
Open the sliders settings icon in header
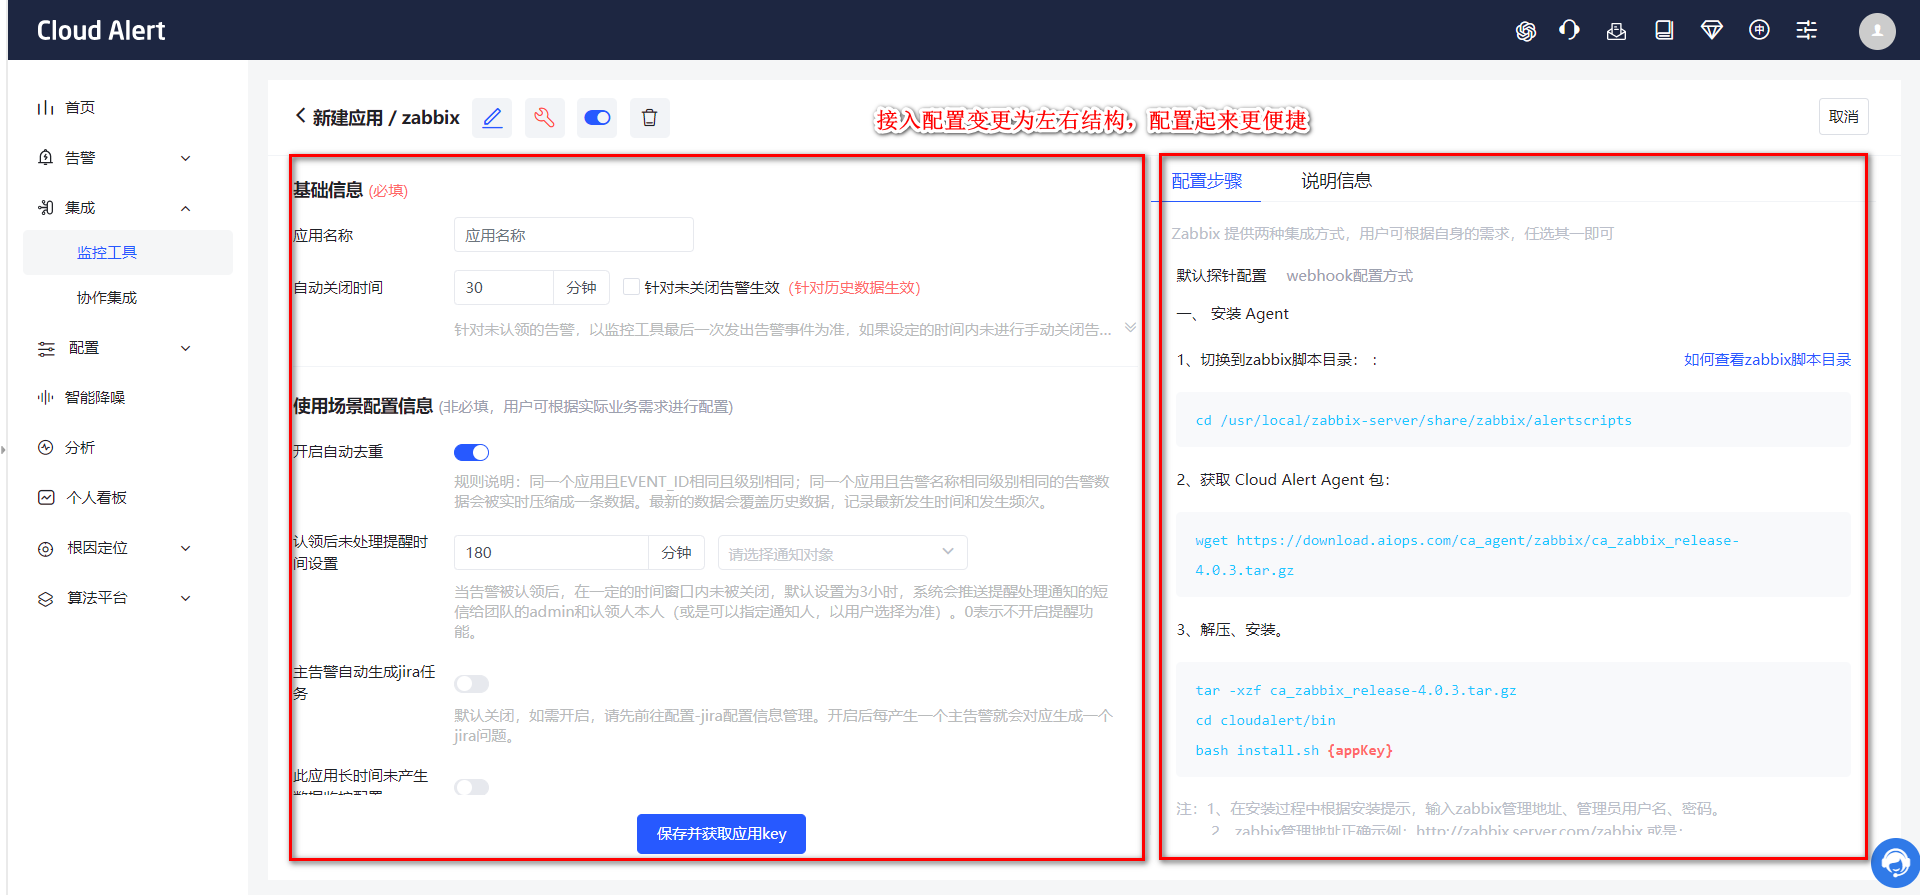coord(1806,30)
